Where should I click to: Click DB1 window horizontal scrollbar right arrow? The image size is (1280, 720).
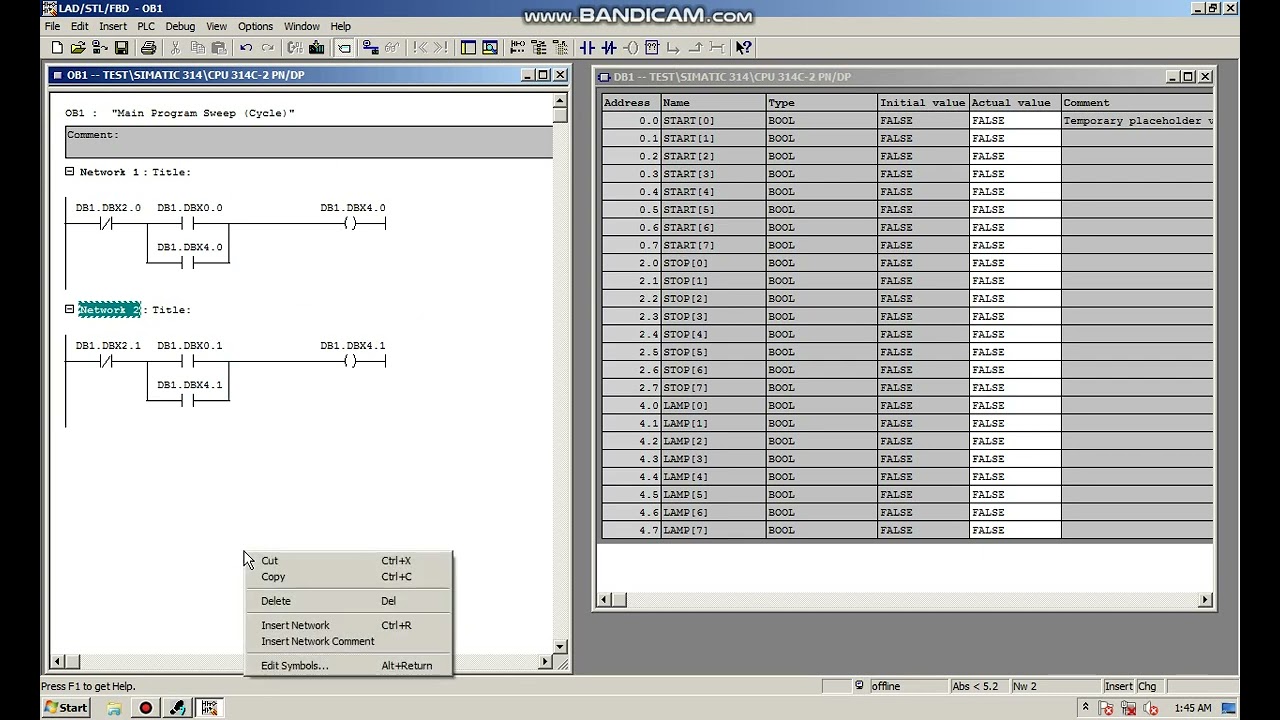(x=1205, y=600)
